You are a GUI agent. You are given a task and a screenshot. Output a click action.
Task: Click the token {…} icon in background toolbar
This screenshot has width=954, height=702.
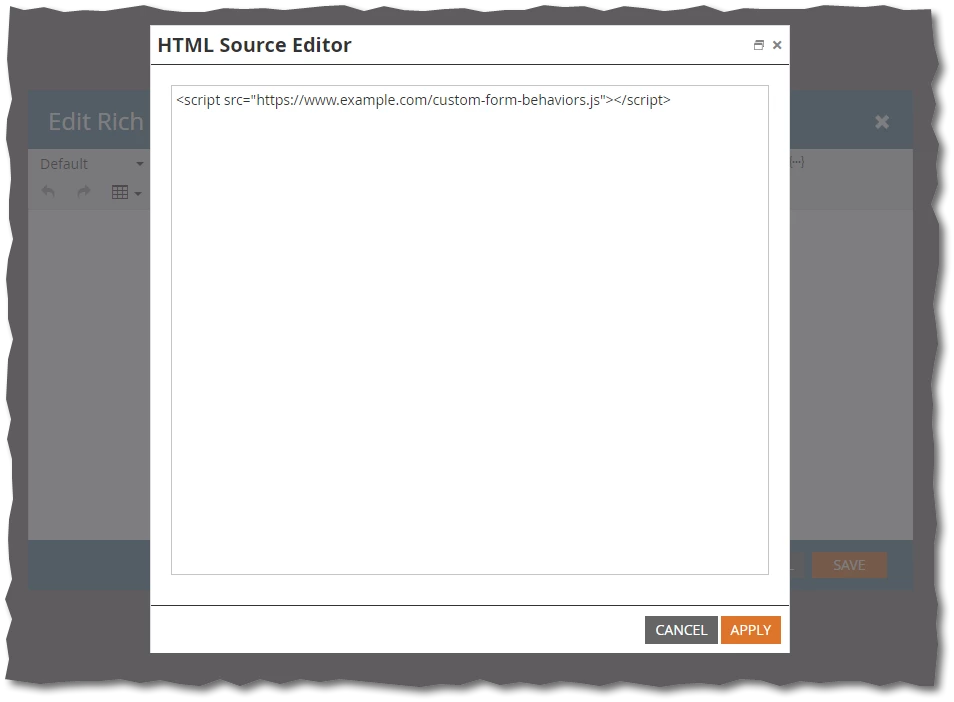coord(797,162)
